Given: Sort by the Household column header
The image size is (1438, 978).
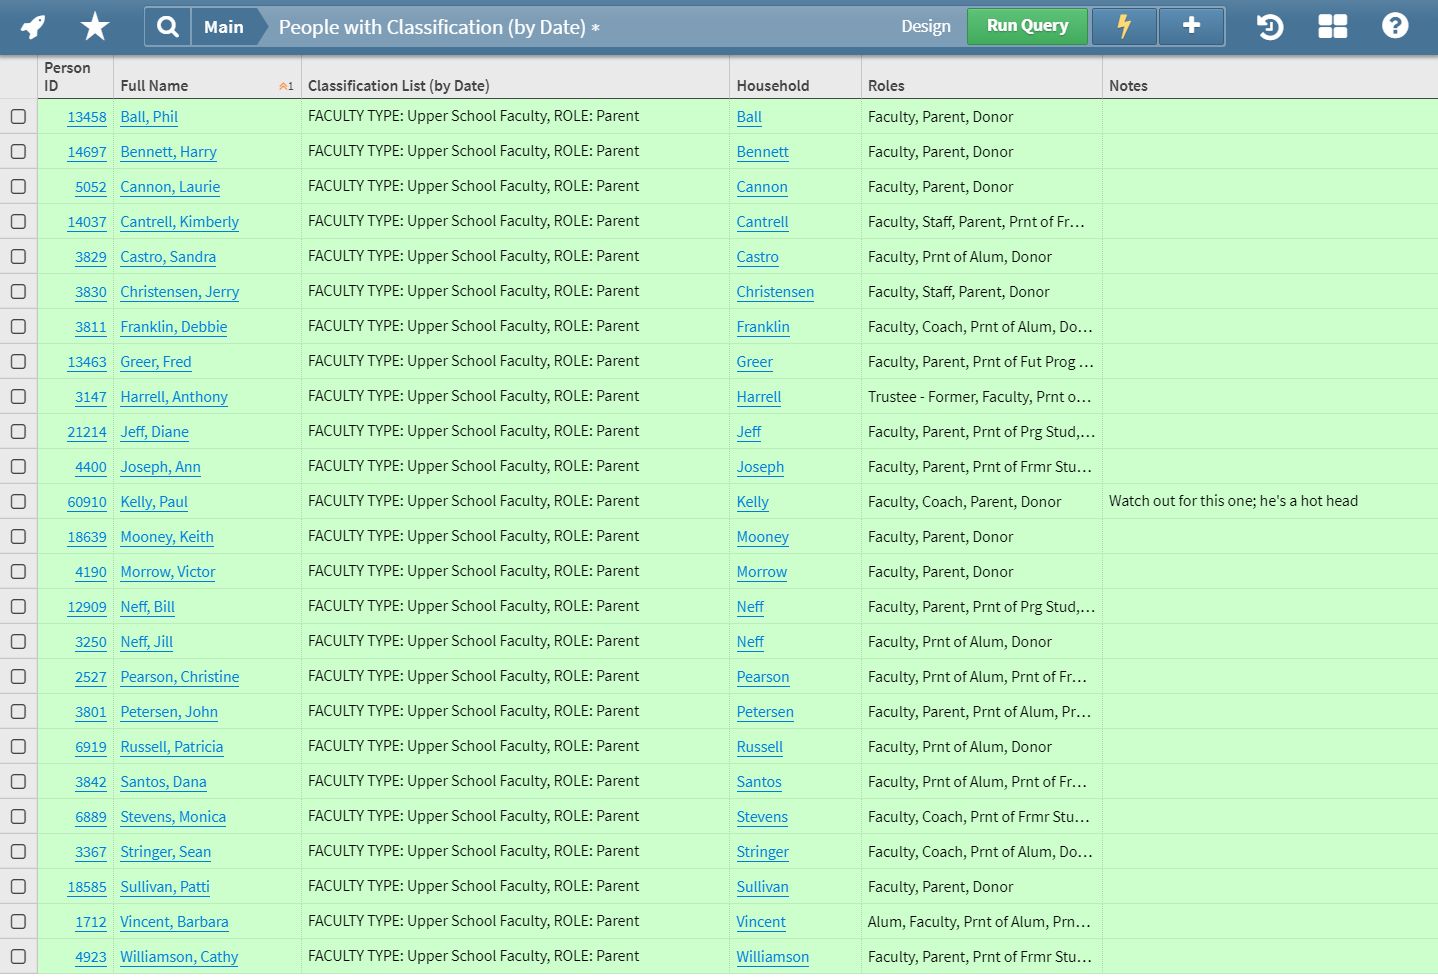Looking at the screenshot, I should coord(772,86).
